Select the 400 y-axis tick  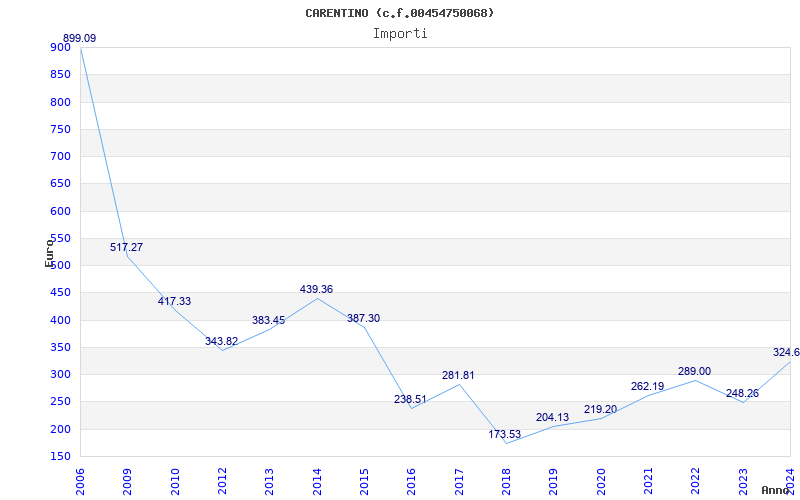click(60, 320)
